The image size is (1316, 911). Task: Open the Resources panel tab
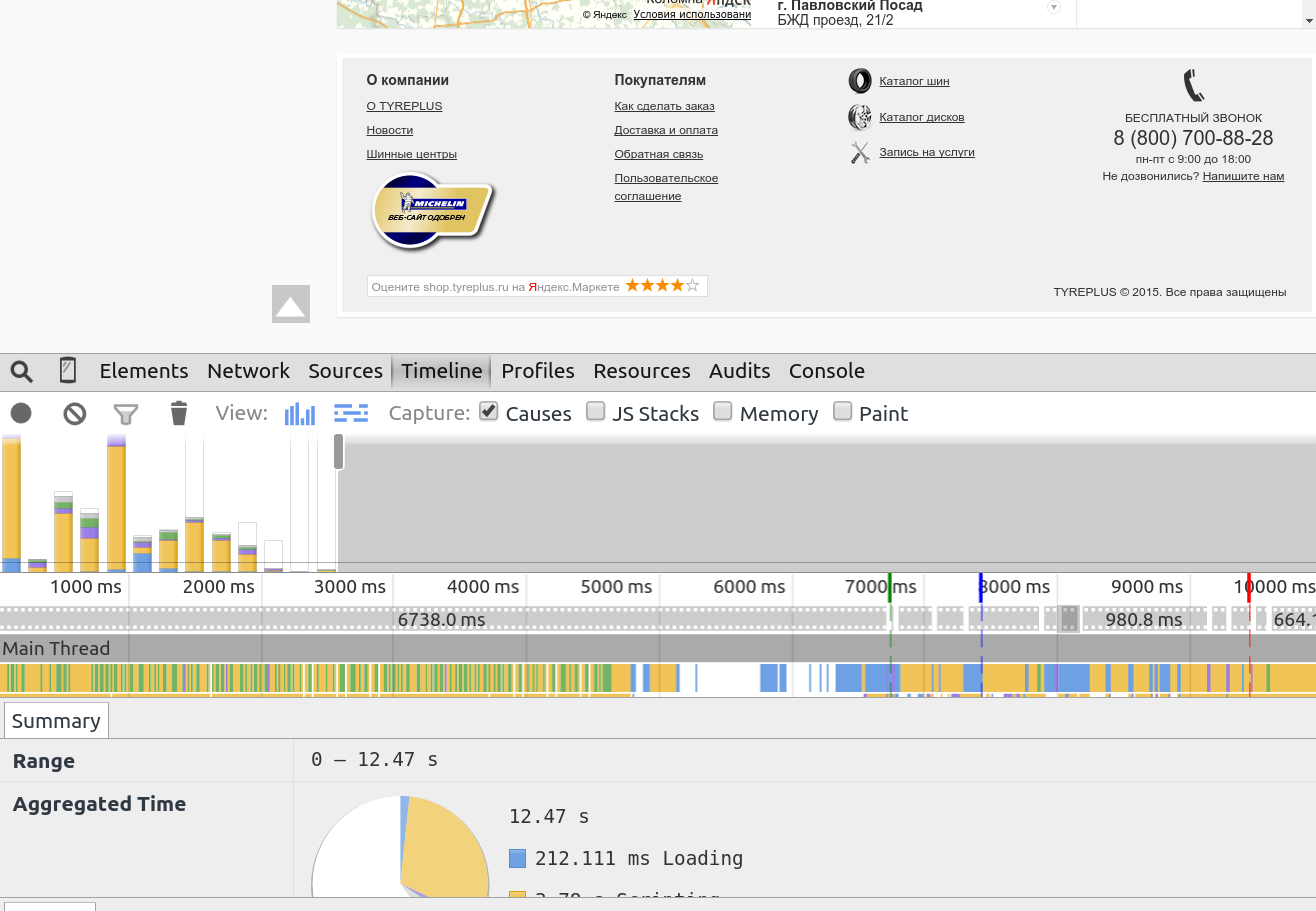pos(642,371)
